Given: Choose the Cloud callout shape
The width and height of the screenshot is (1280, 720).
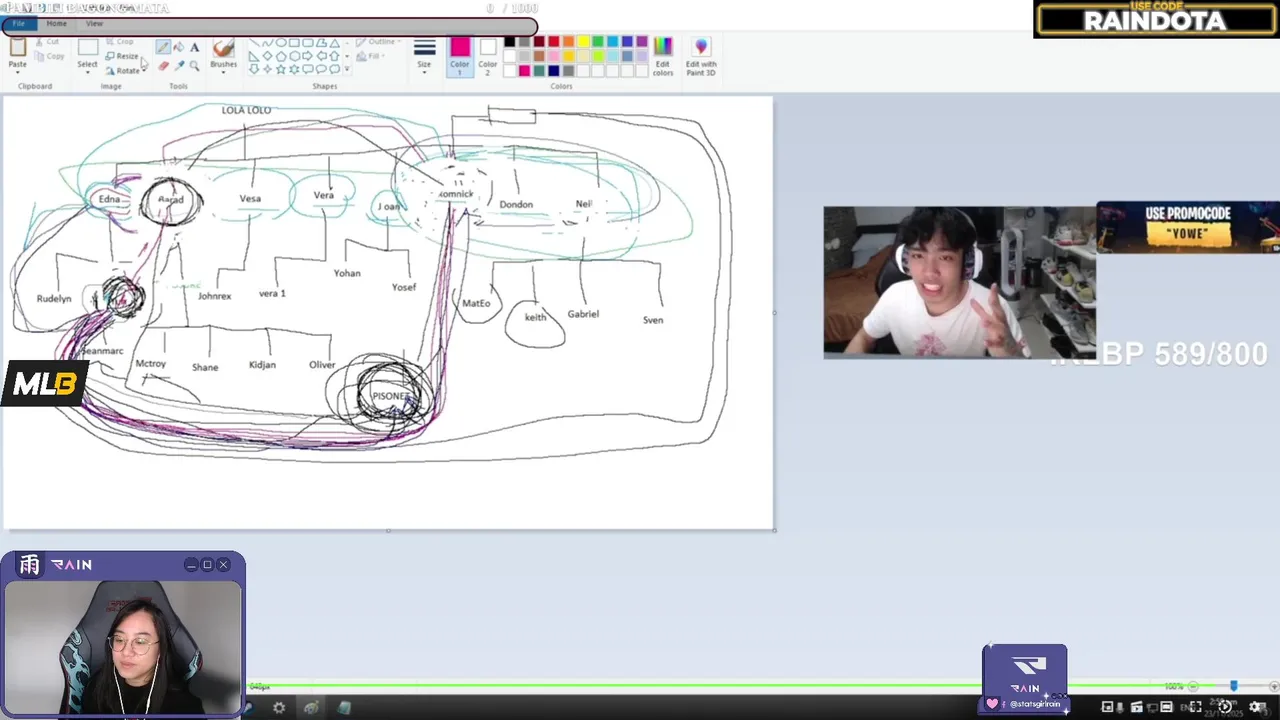Looking at the screenshot, I should 334,69.
